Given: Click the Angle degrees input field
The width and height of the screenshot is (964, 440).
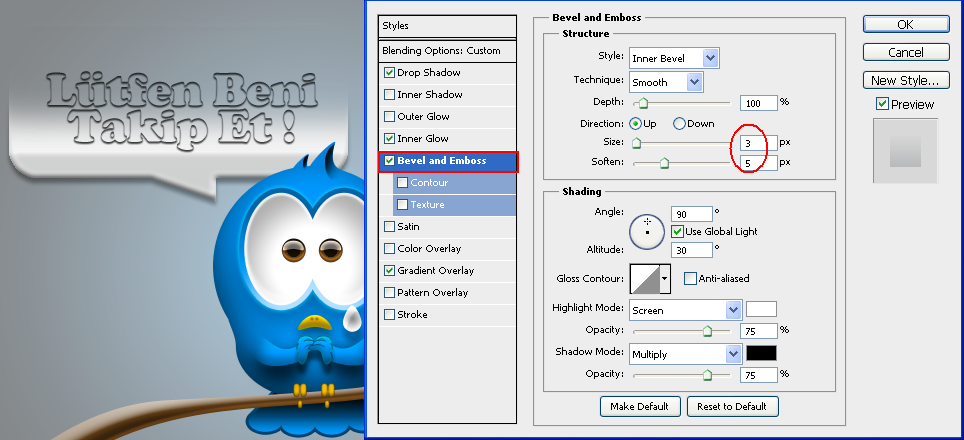Looking at the screenshot, I should pos(692,214).
